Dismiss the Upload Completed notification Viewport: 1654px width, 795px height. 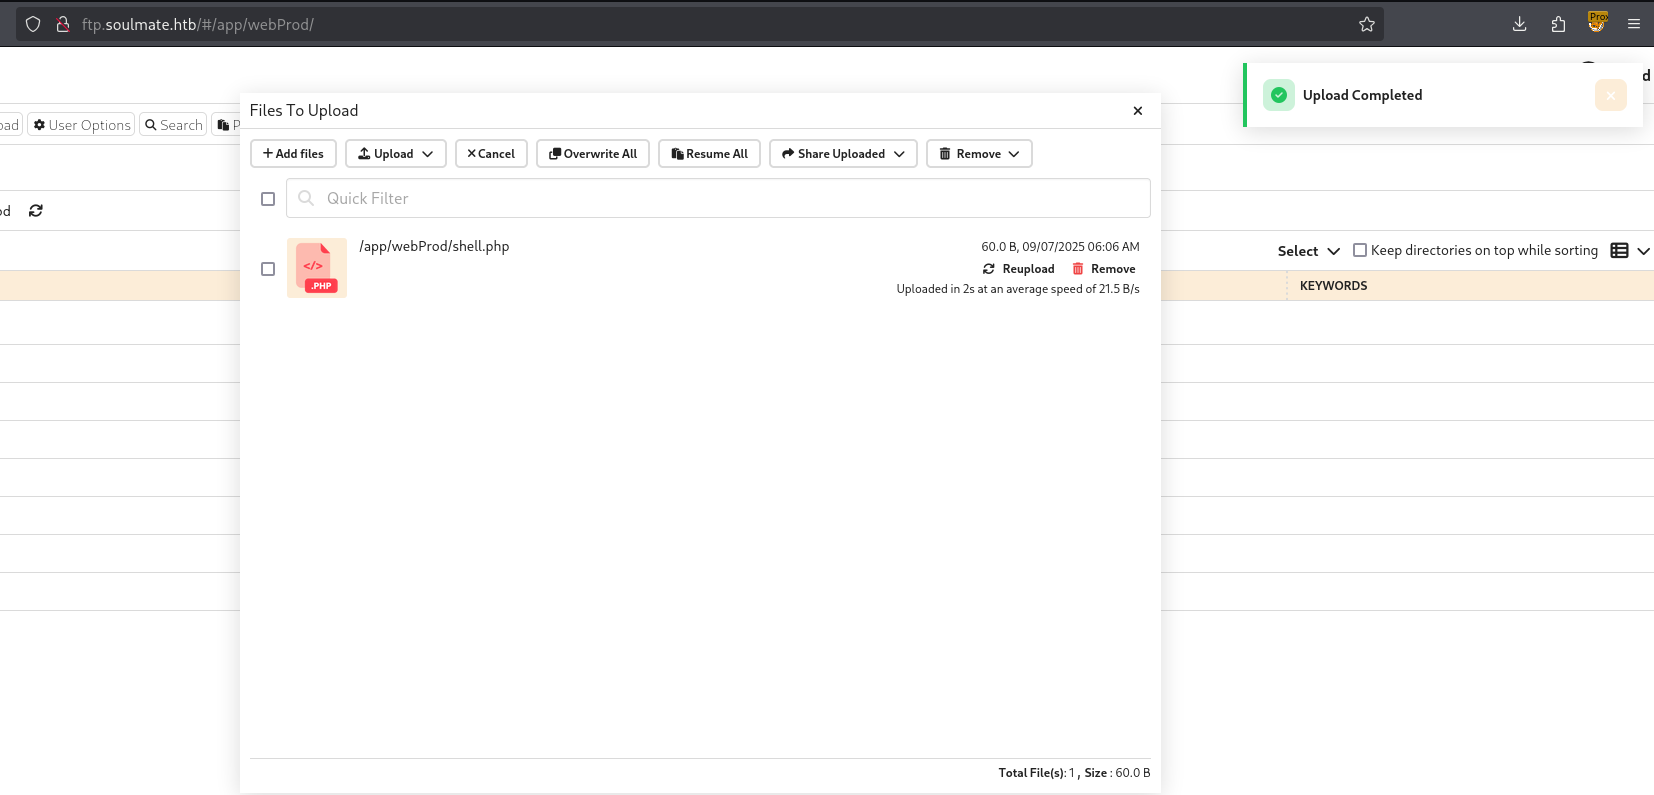tap(1610, 95)
